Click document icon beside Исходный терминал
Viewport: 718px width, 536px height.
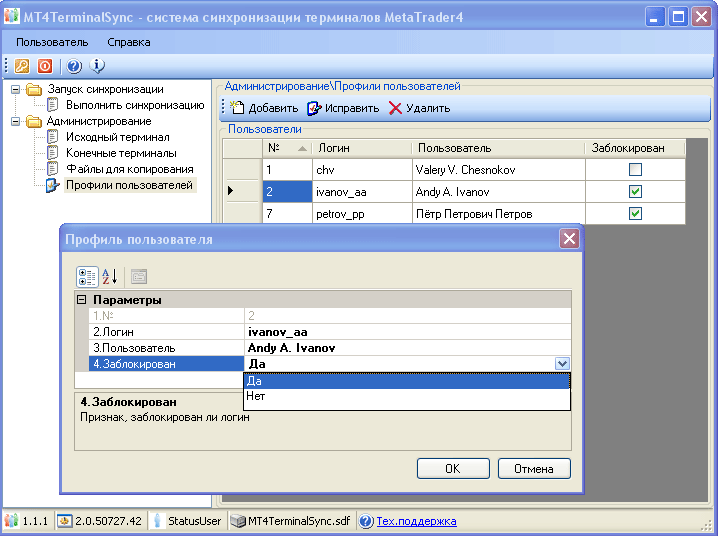click(x=53, y=137)
